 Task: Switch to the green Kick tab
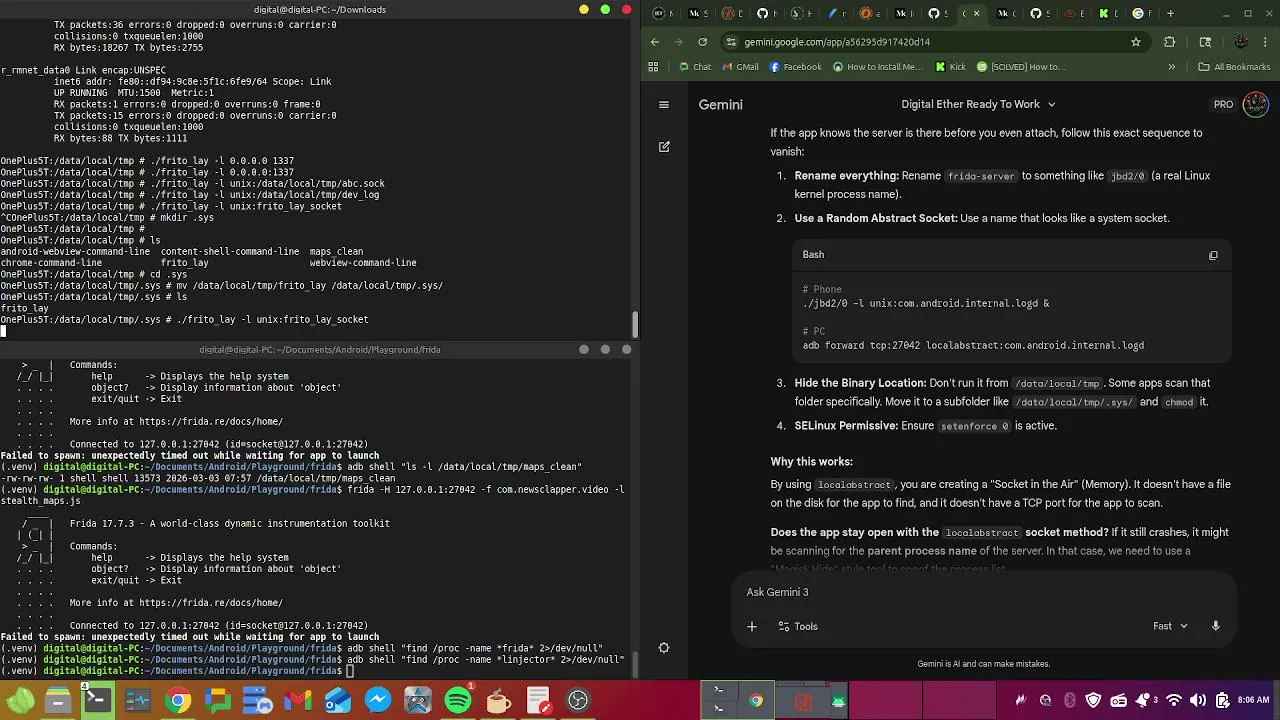pos(1109,14)
